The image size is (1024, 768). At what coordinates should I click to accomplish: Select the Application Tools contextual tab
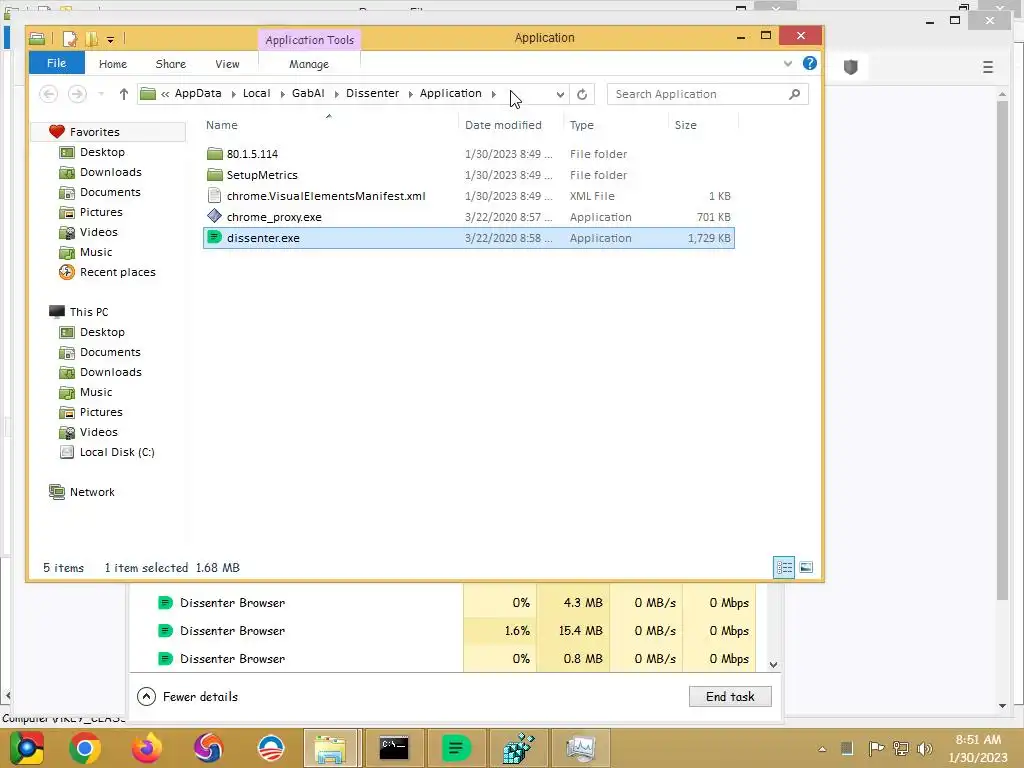[310, 40]
